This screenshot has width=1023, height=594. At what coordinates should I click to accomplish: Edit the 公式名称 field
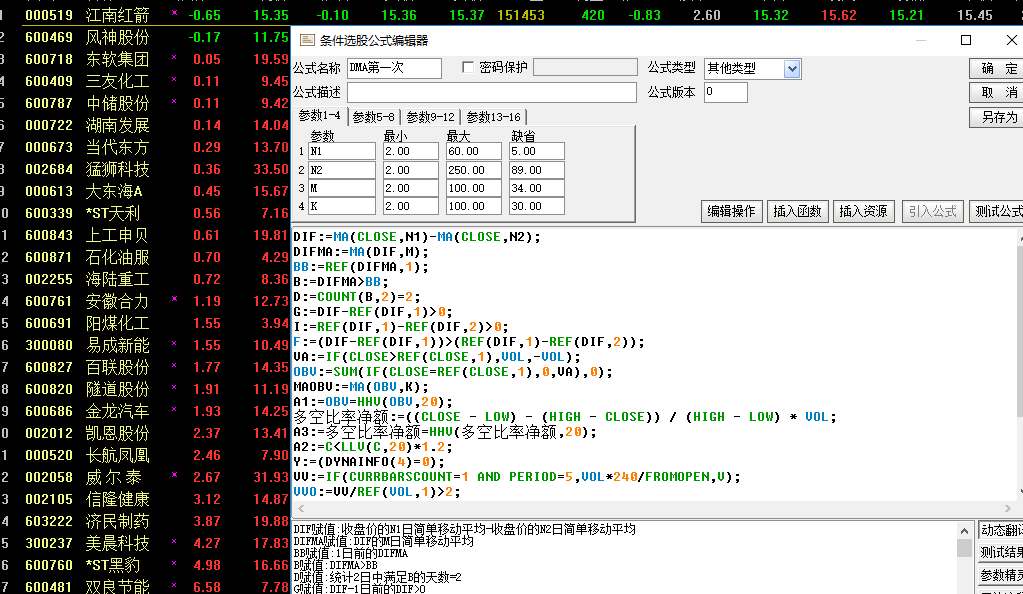pyautogui.click(x=394, y=68)
